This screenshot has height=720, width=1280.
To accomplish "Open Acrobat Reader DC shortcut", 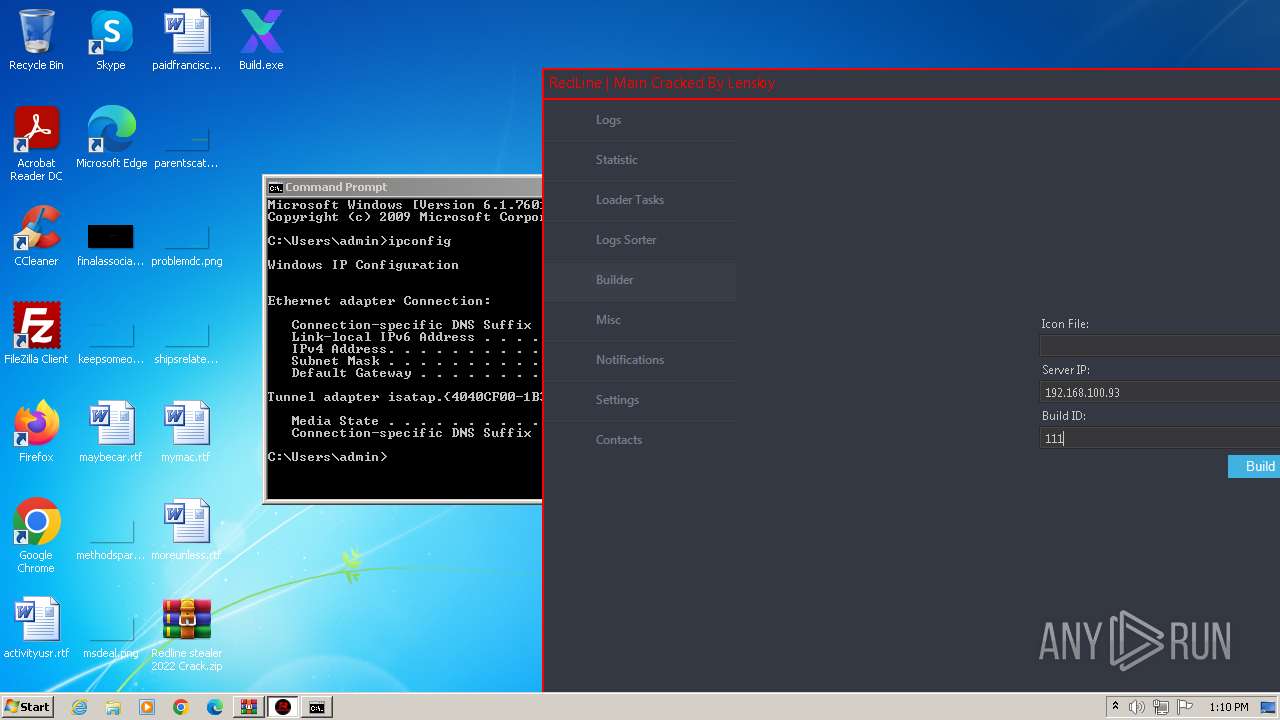I will [x=36, y=143].
